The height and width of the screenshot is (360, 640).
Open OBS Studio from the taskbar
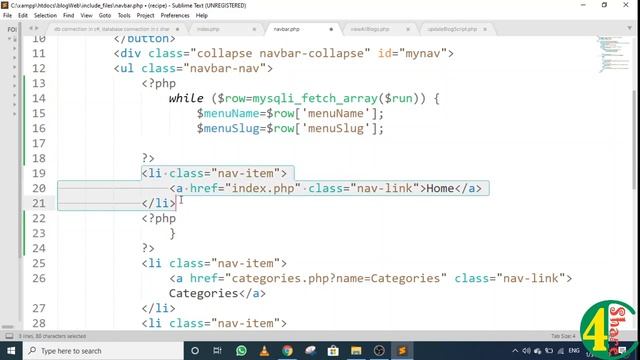click(379, 351)
